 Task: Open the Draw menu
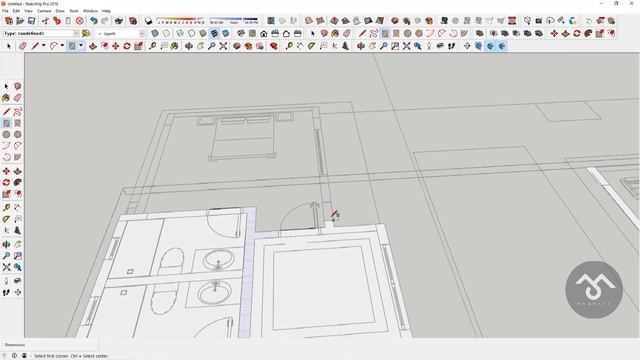click(60, 11)
